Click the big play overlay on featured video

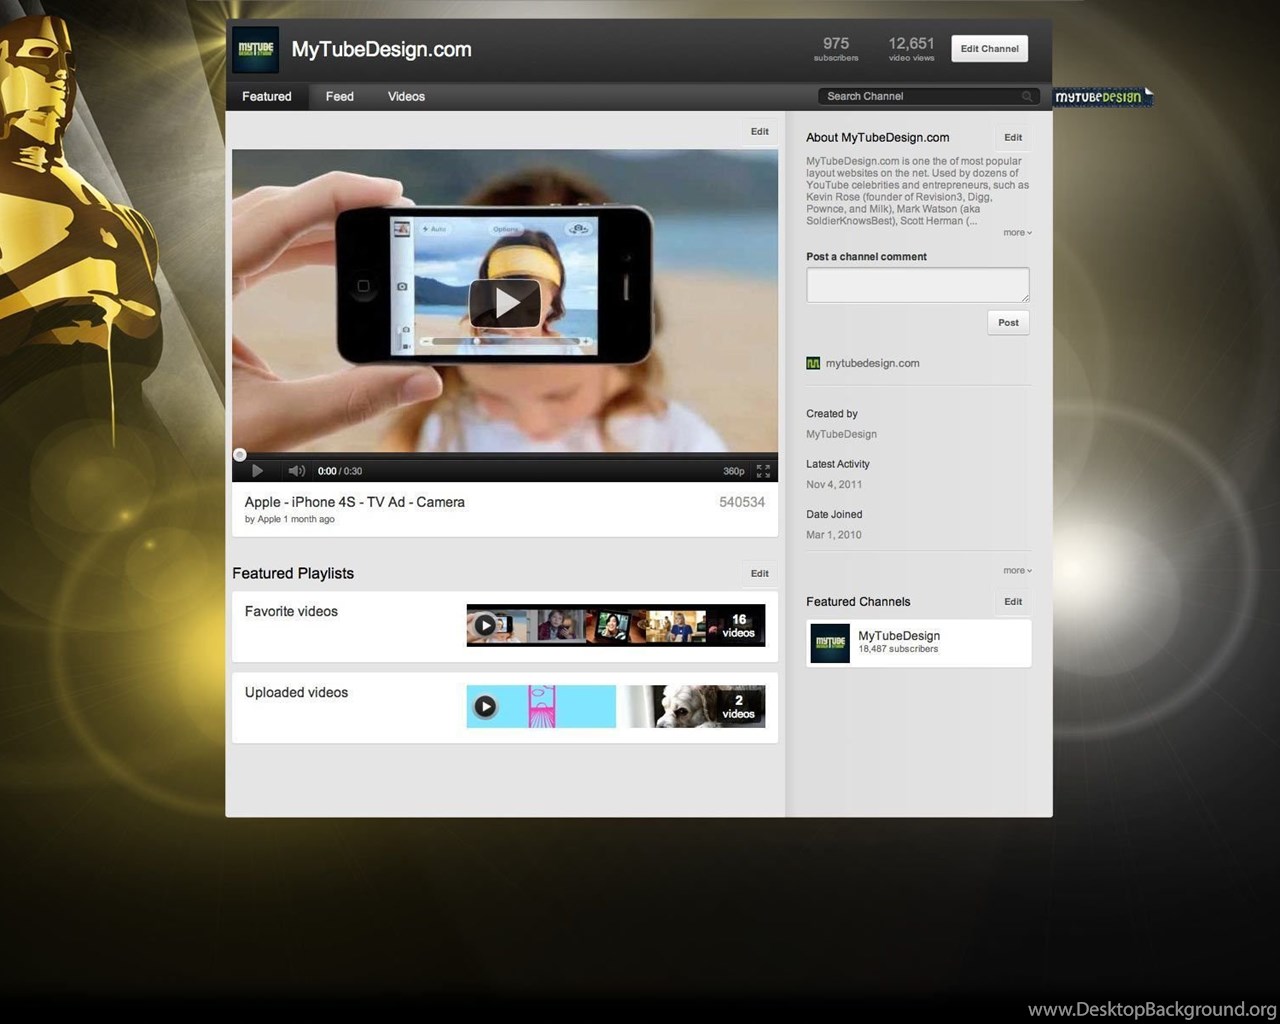[505, 303]
